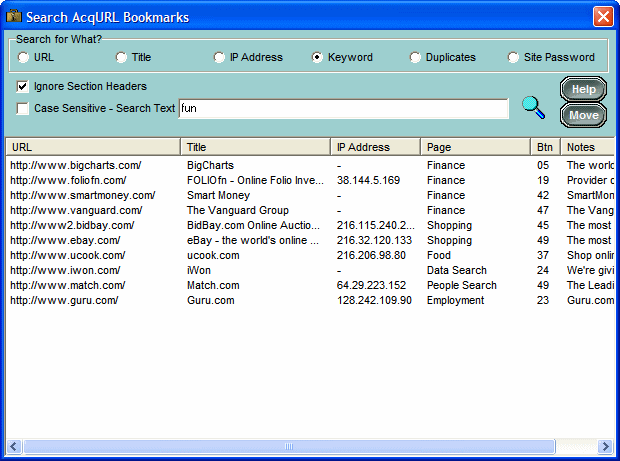
Task: Click the Food page cell
Action: (x=439, y=255)
